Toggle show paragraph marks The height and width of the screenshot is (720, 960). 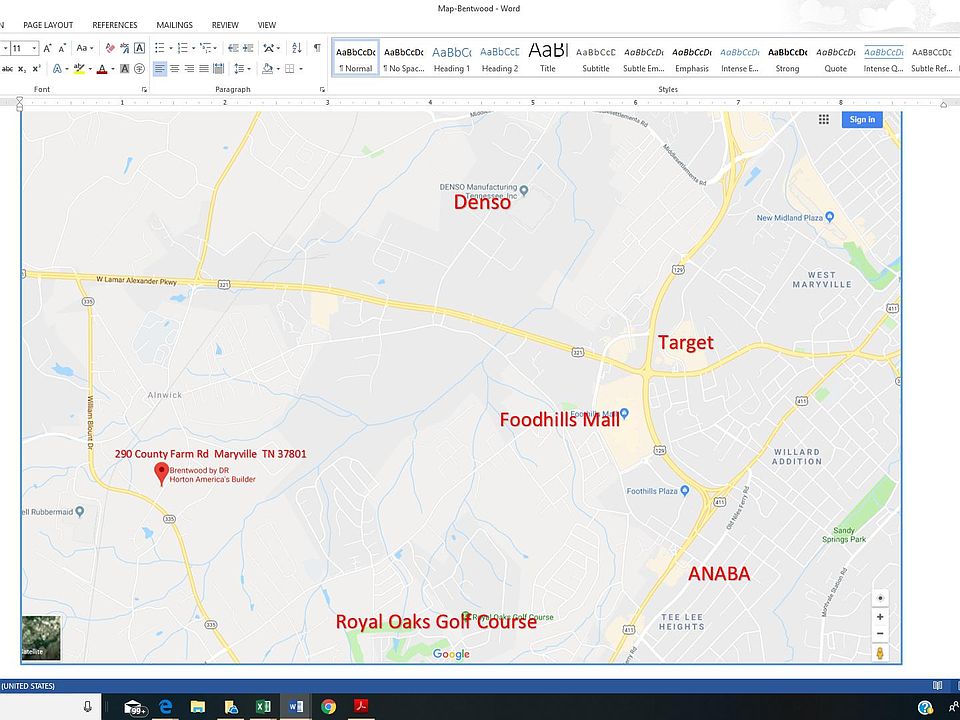click(317, 48)
